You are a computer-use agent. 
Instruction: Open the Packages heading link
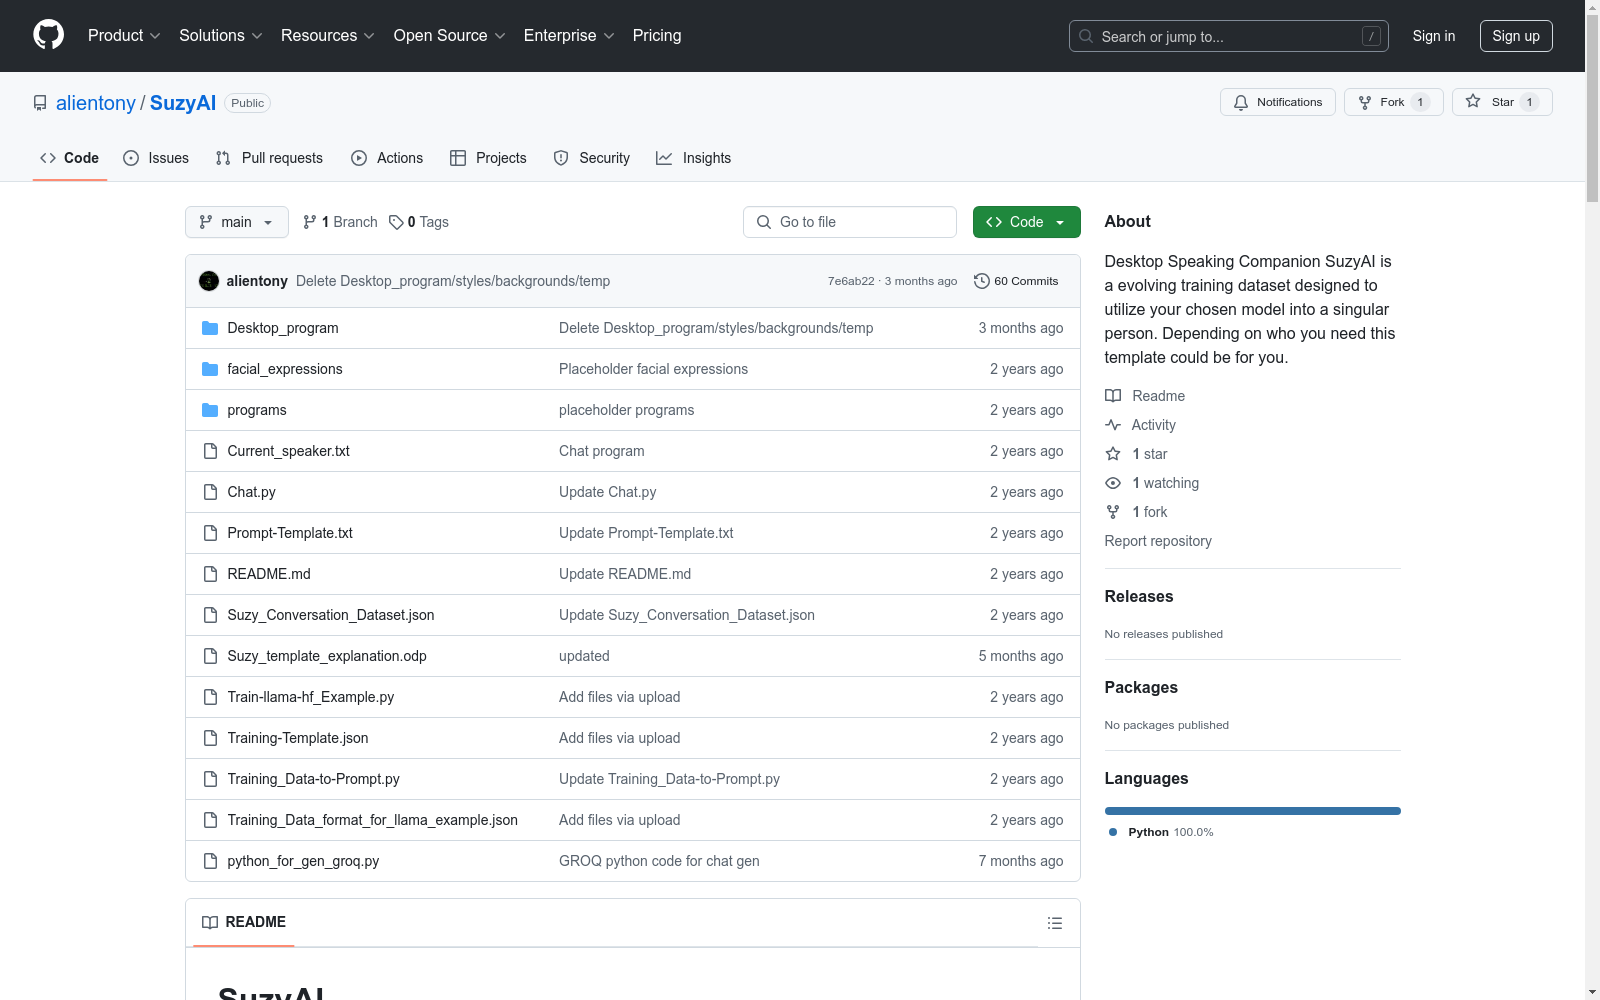pyautogui.click(x=1141, y=687)
